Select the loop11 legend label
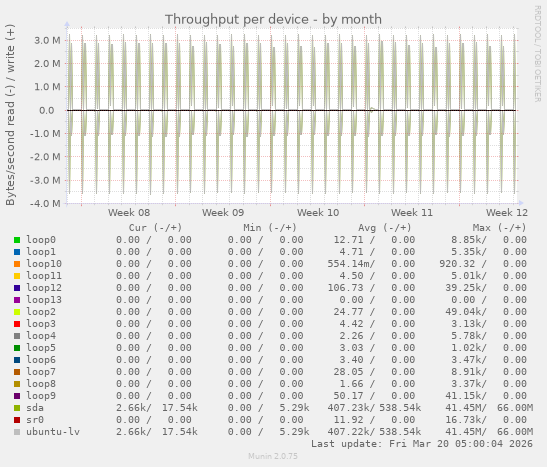The width and height of the screenshot is (547, 467). (x=44, y=276)
